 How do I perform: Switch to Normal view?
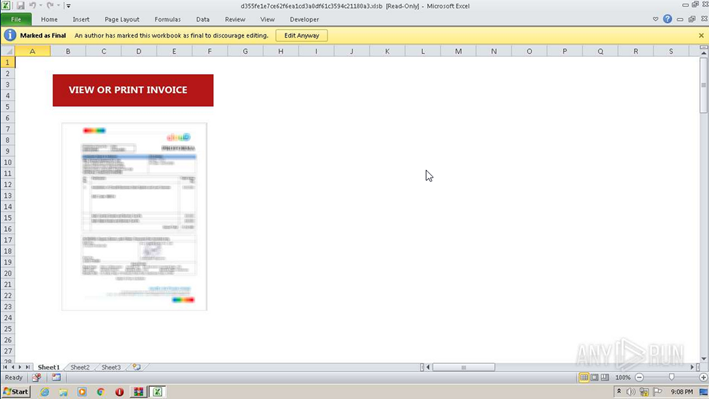tap(584, 377)
